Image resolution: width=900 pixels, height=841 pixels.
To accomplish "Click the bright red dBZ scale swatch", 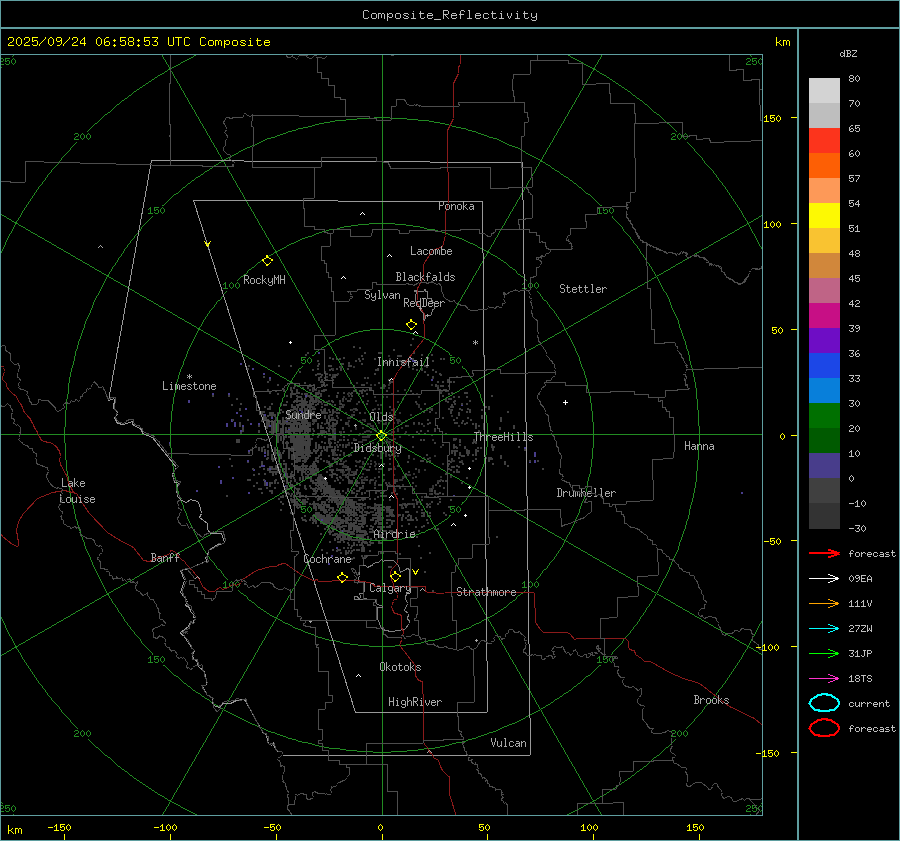I will pos(824,140).
